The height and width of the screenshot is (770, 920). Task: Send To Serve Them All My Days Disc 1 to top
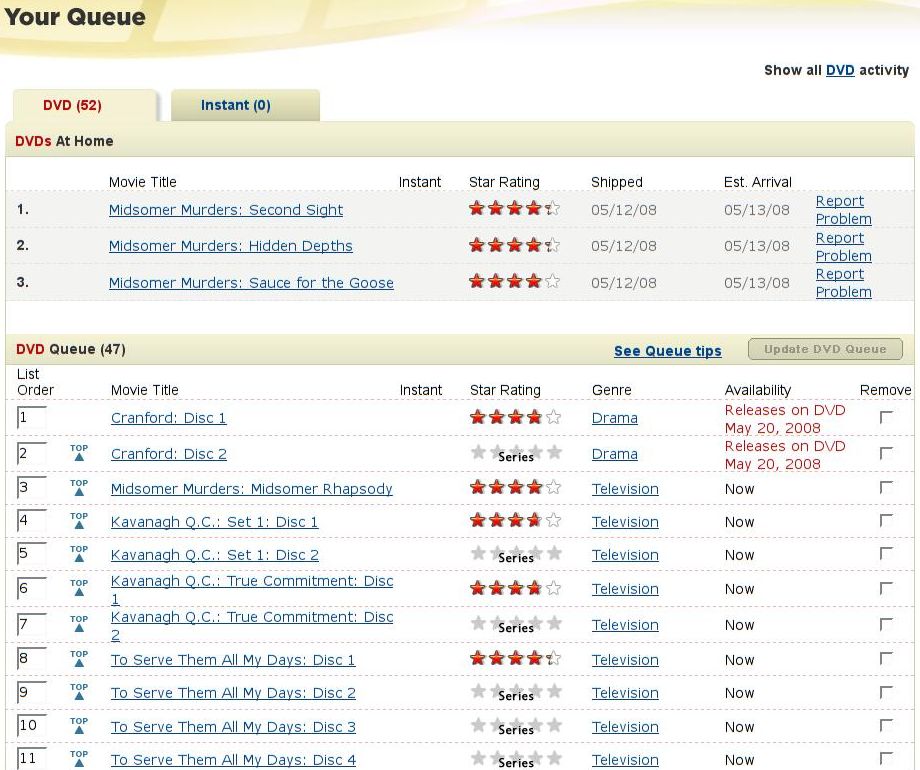pyautogui.click(x=79, y=659)
